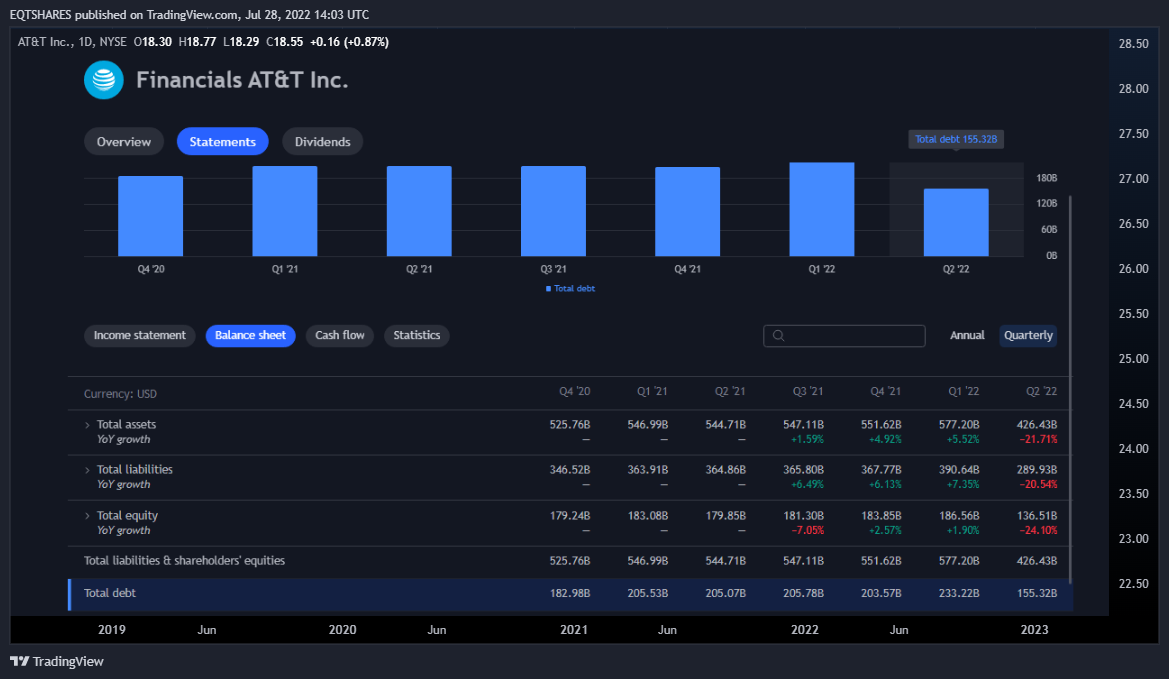Open the Overview tab
Screen dimensions: 1169x679
[124, 142]
